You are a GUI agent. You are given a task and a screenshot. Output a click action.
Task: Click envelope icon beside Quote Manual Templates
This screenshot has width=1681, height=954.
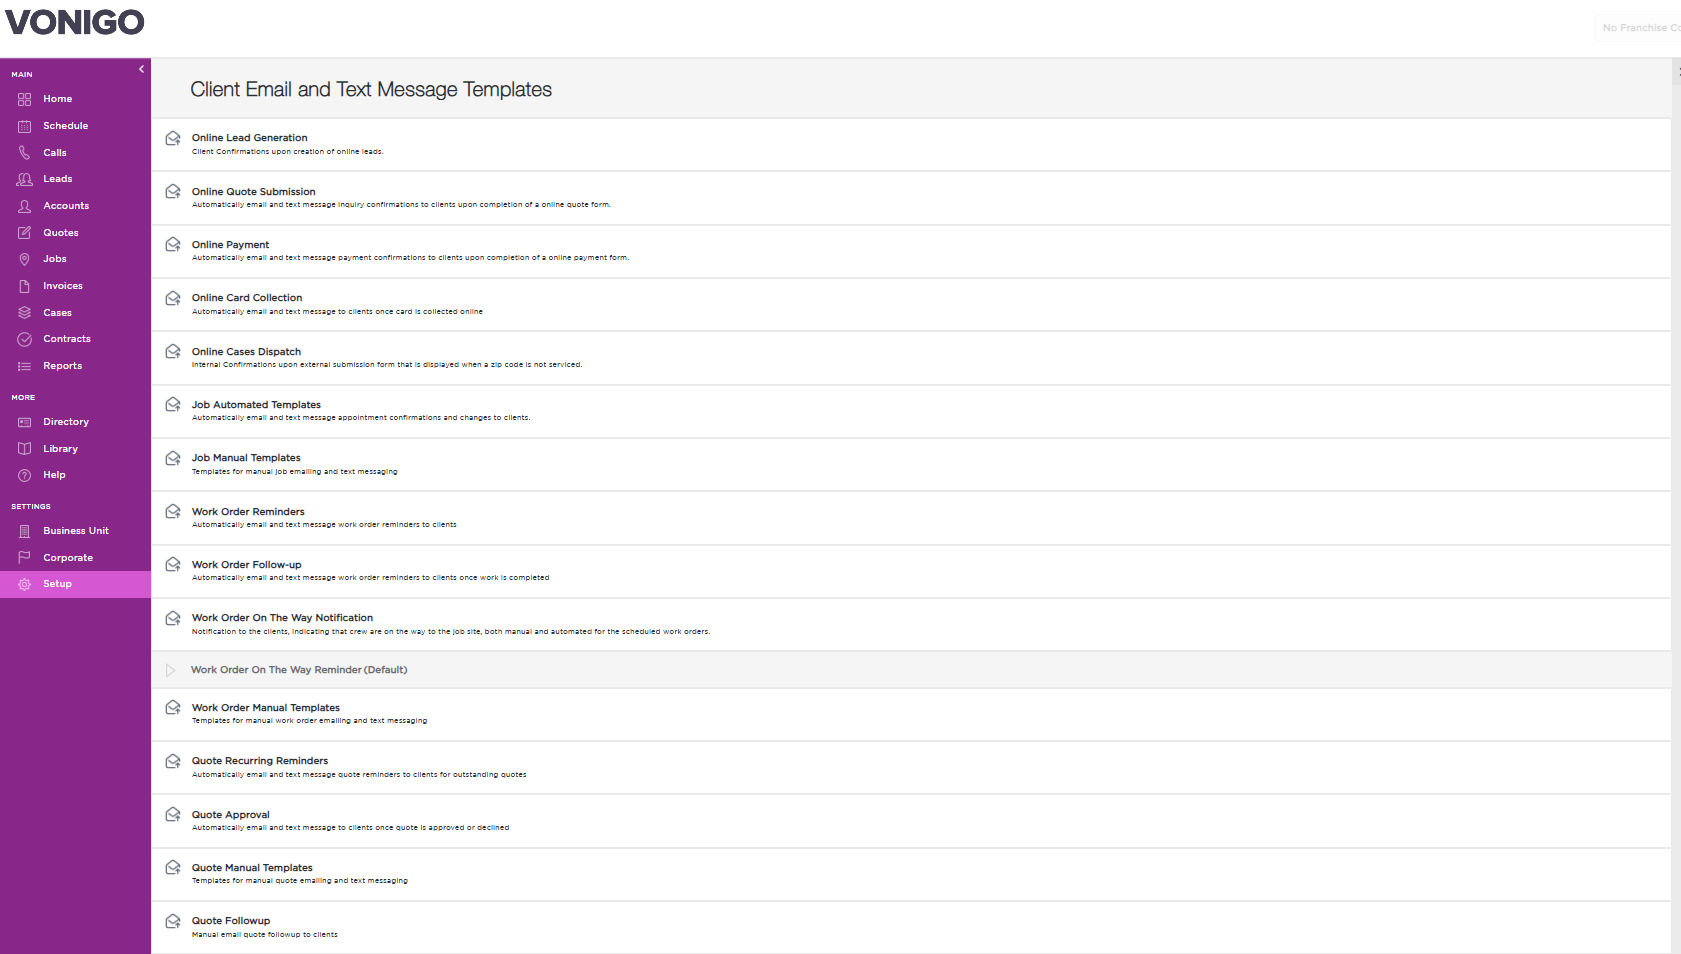173,867
